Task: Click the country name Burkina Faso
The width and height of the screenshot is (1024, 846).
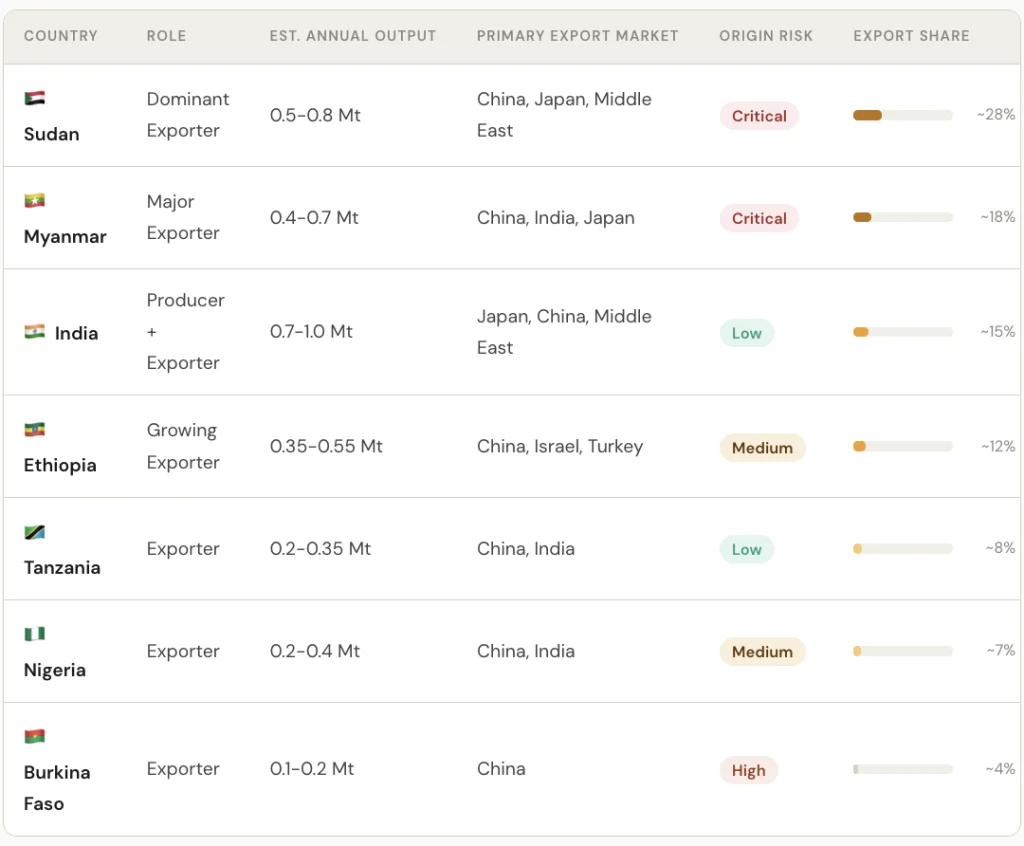Action: [x=57, y=788]
